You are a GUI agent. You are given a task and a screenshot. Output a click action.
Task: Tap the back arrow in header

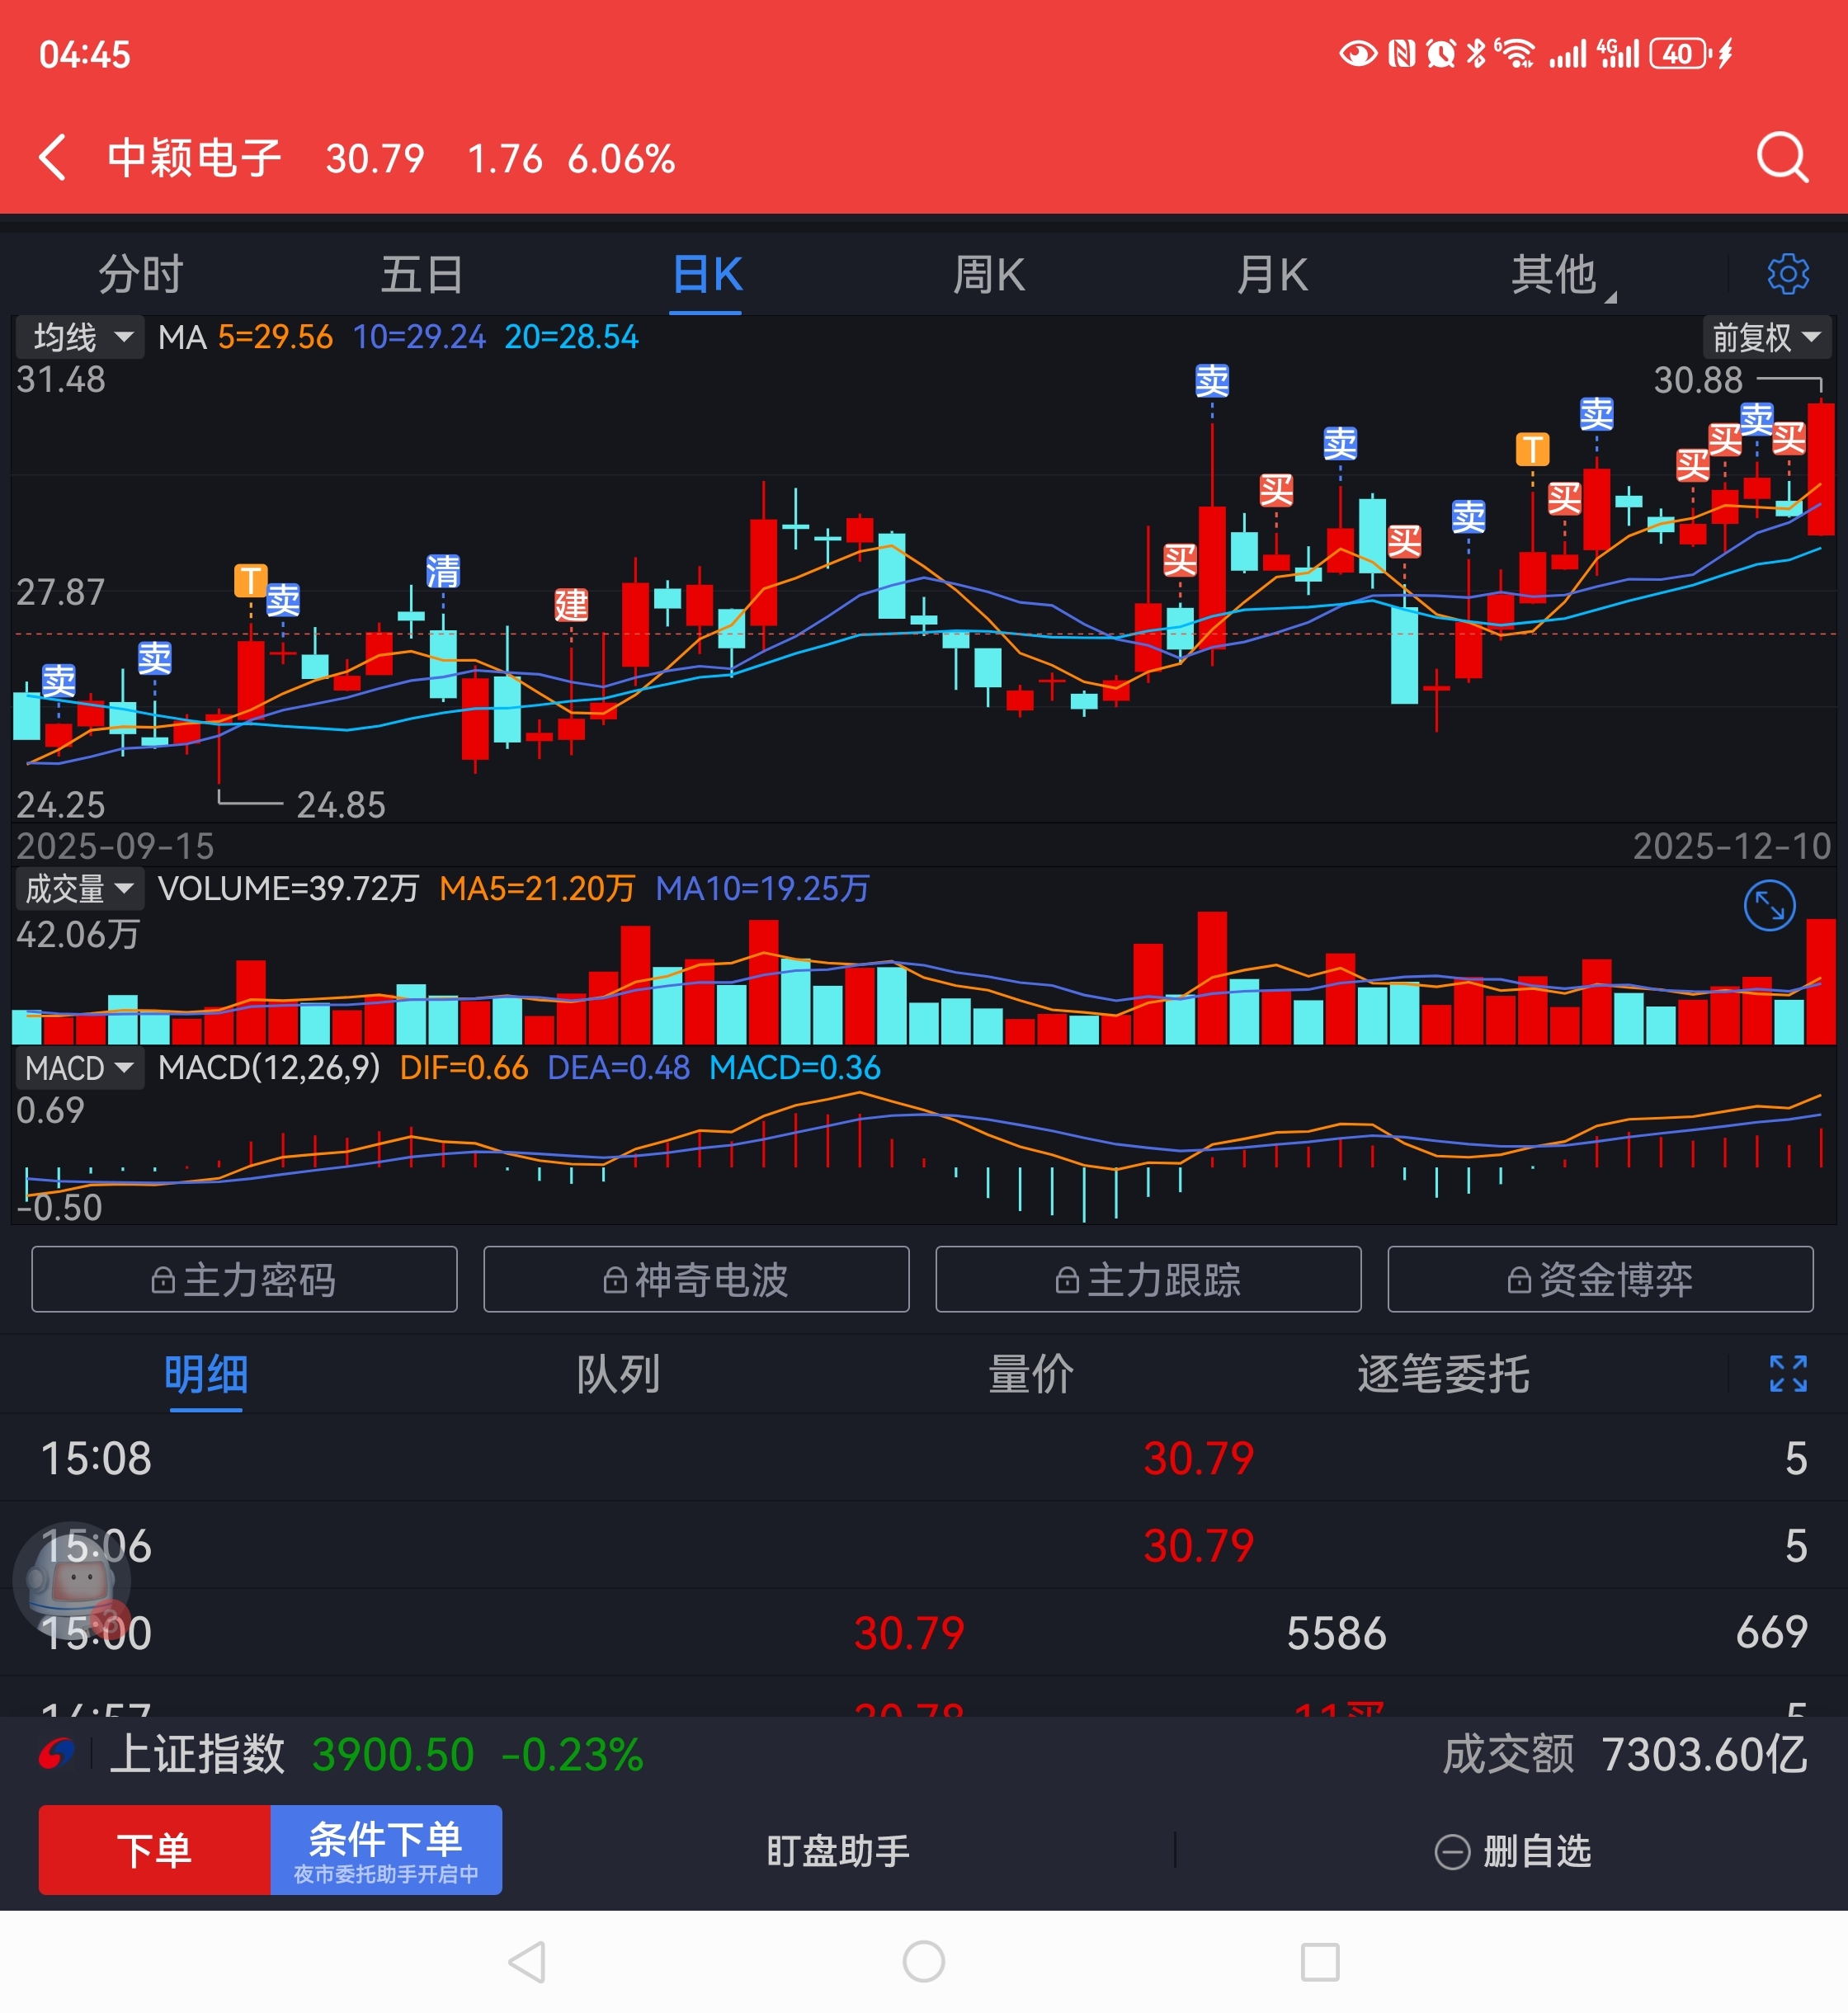tap(52, 158)
